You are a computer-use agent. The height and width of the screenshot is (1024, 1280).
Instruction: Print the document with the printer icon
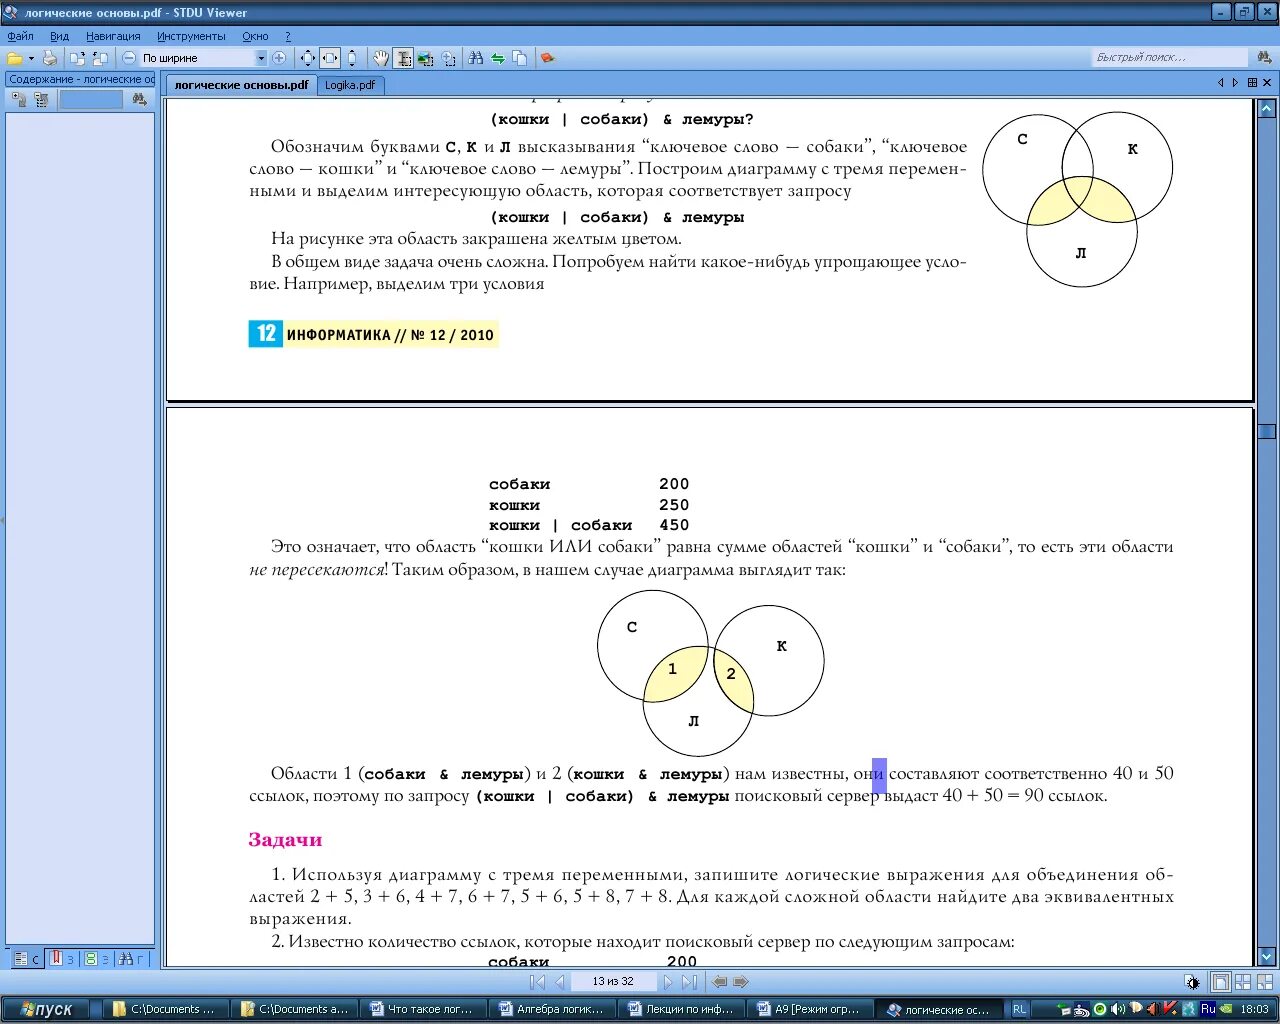point(50,58)
